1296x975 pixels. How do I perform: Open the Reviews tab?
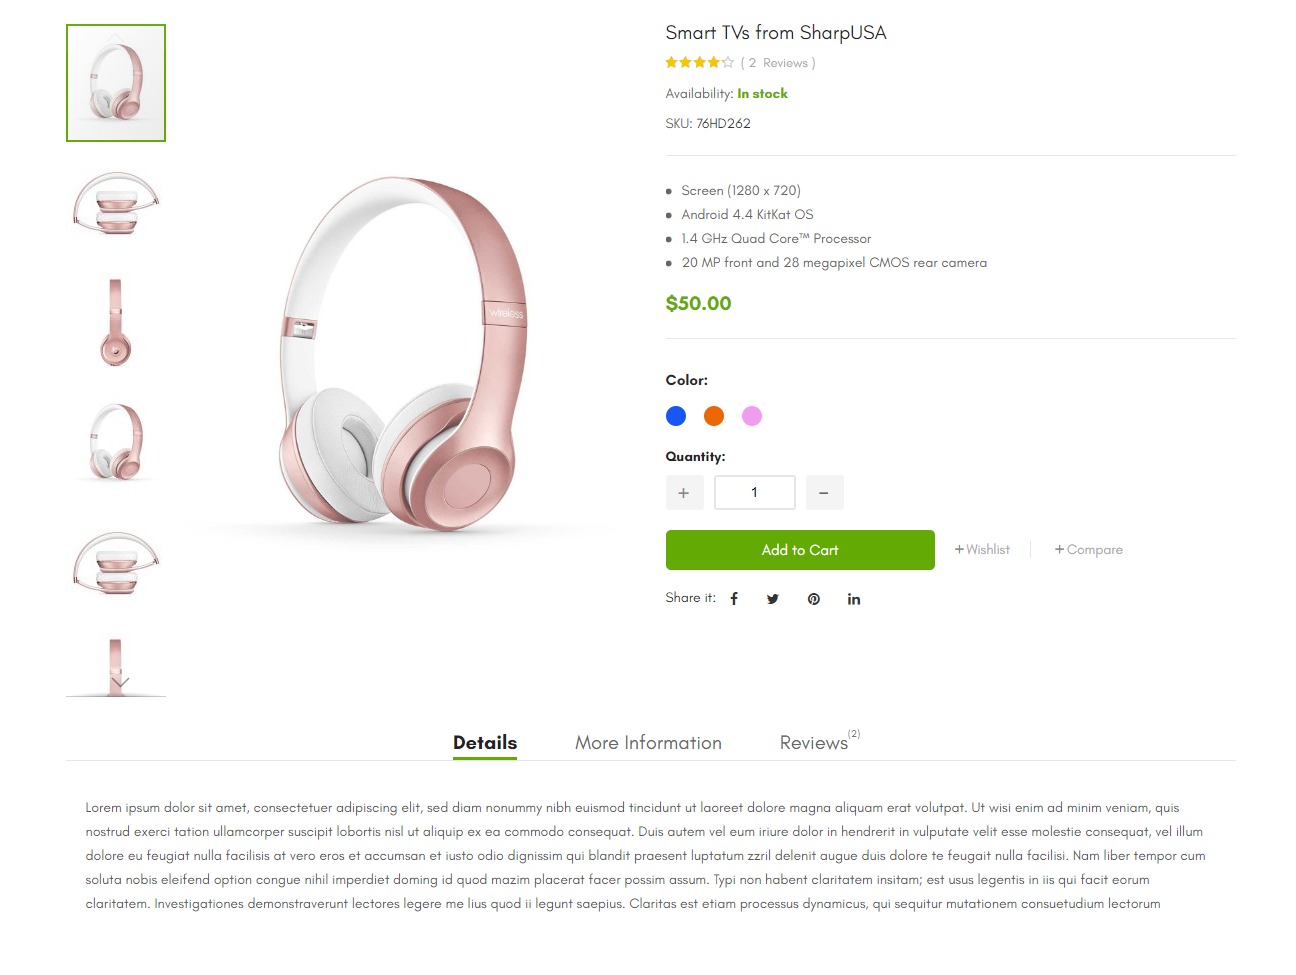point(814,743)
